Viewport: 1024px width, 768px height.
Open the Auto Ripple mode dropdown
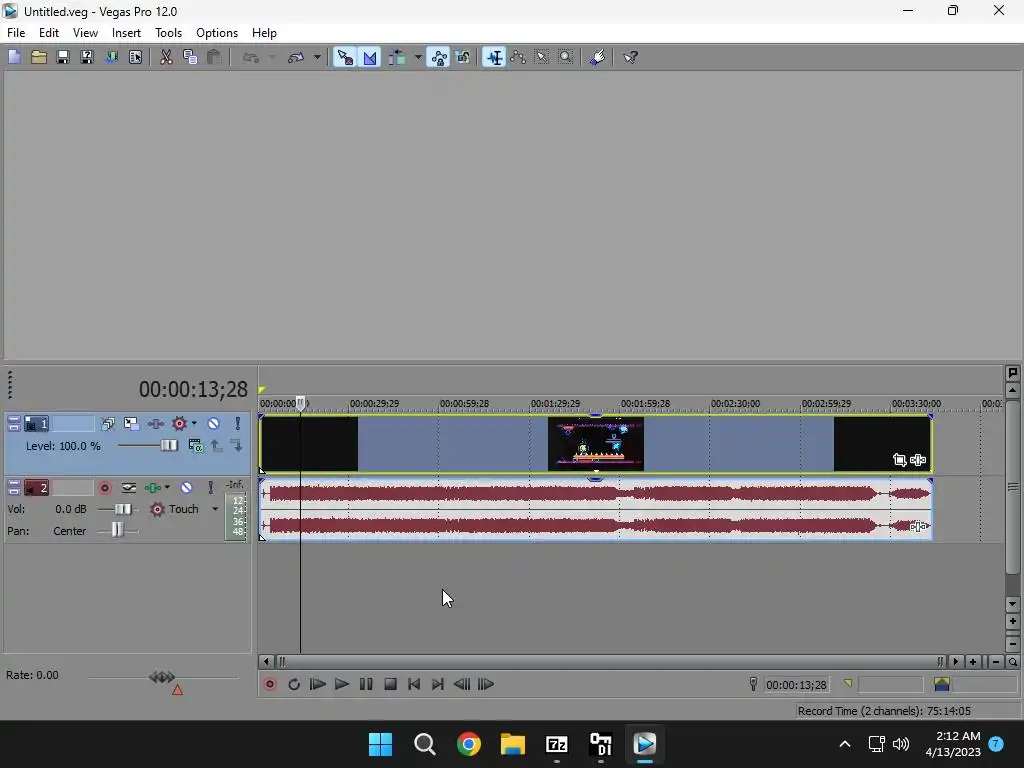click(418, 57)
